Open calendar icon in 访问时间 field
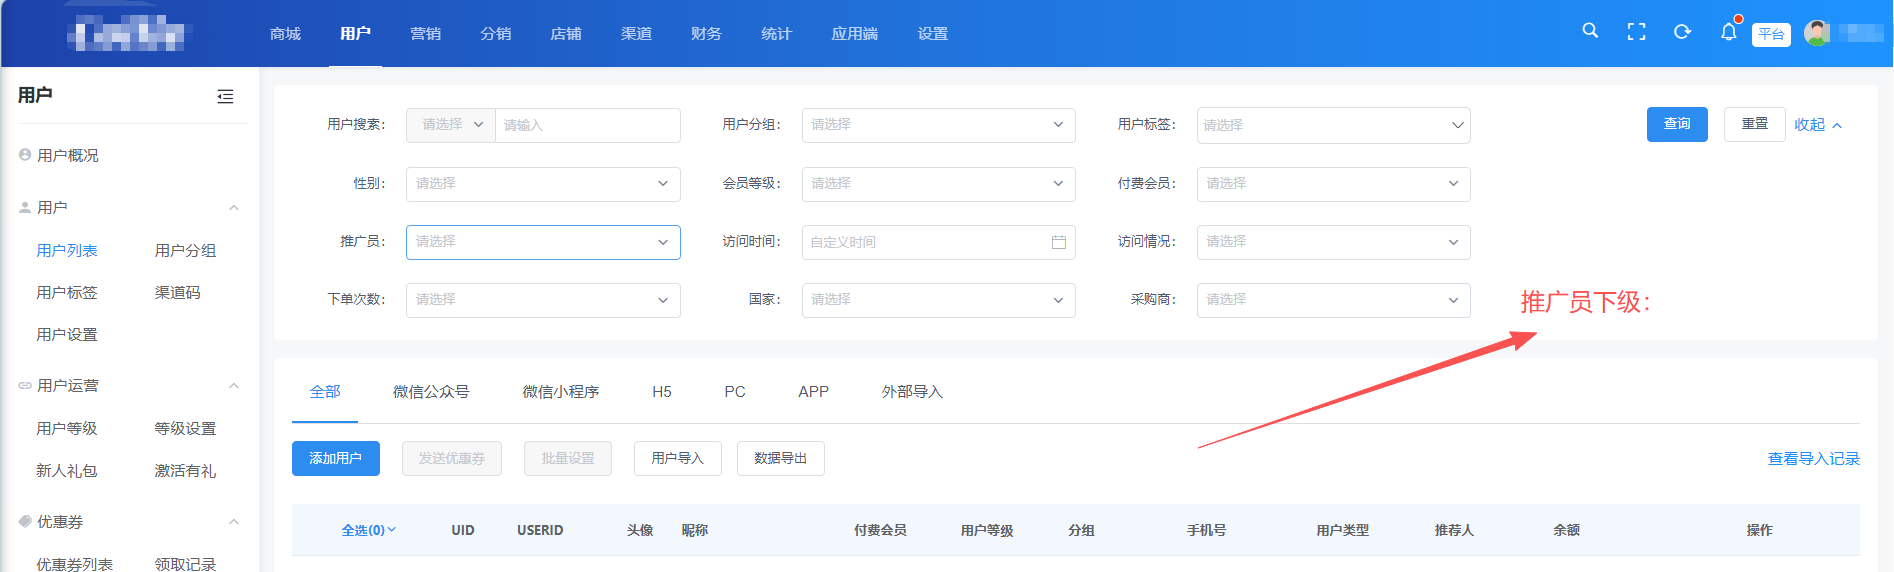The width and height of the screenshot is (1894, 572). click(x=1058, y=242)
